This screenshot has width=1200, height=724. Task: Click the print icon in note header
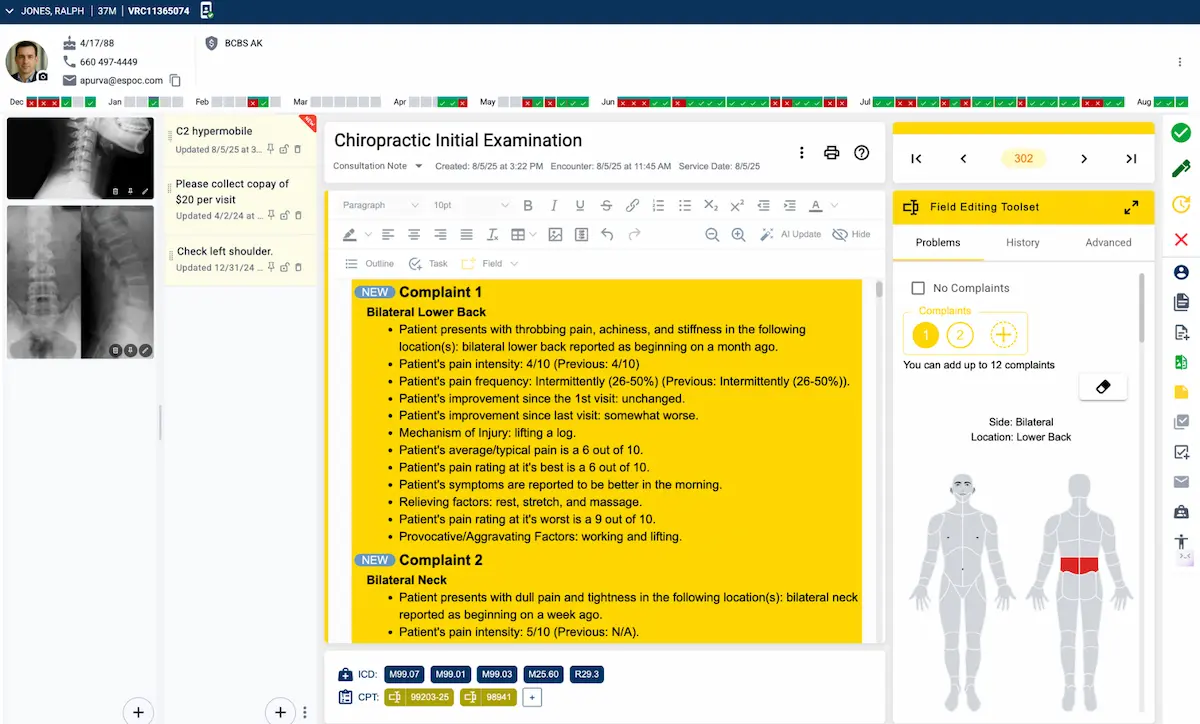coord(831,153)
